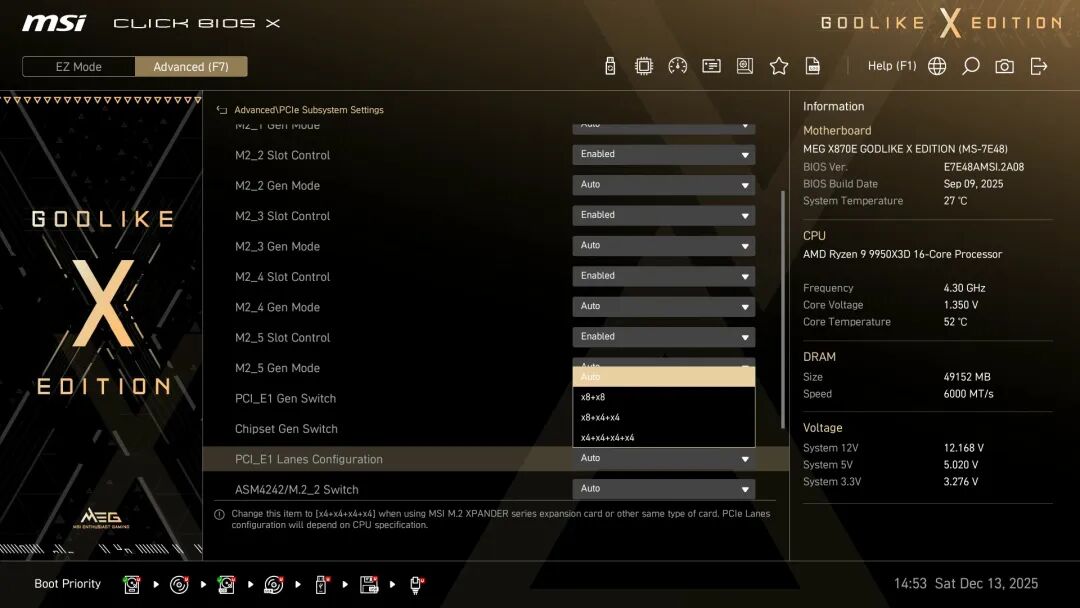Click the AMD Ryzen 9 9950X3D processor text
The width and height of the screenshot is (1080, 608).
(x=902, y=255)
